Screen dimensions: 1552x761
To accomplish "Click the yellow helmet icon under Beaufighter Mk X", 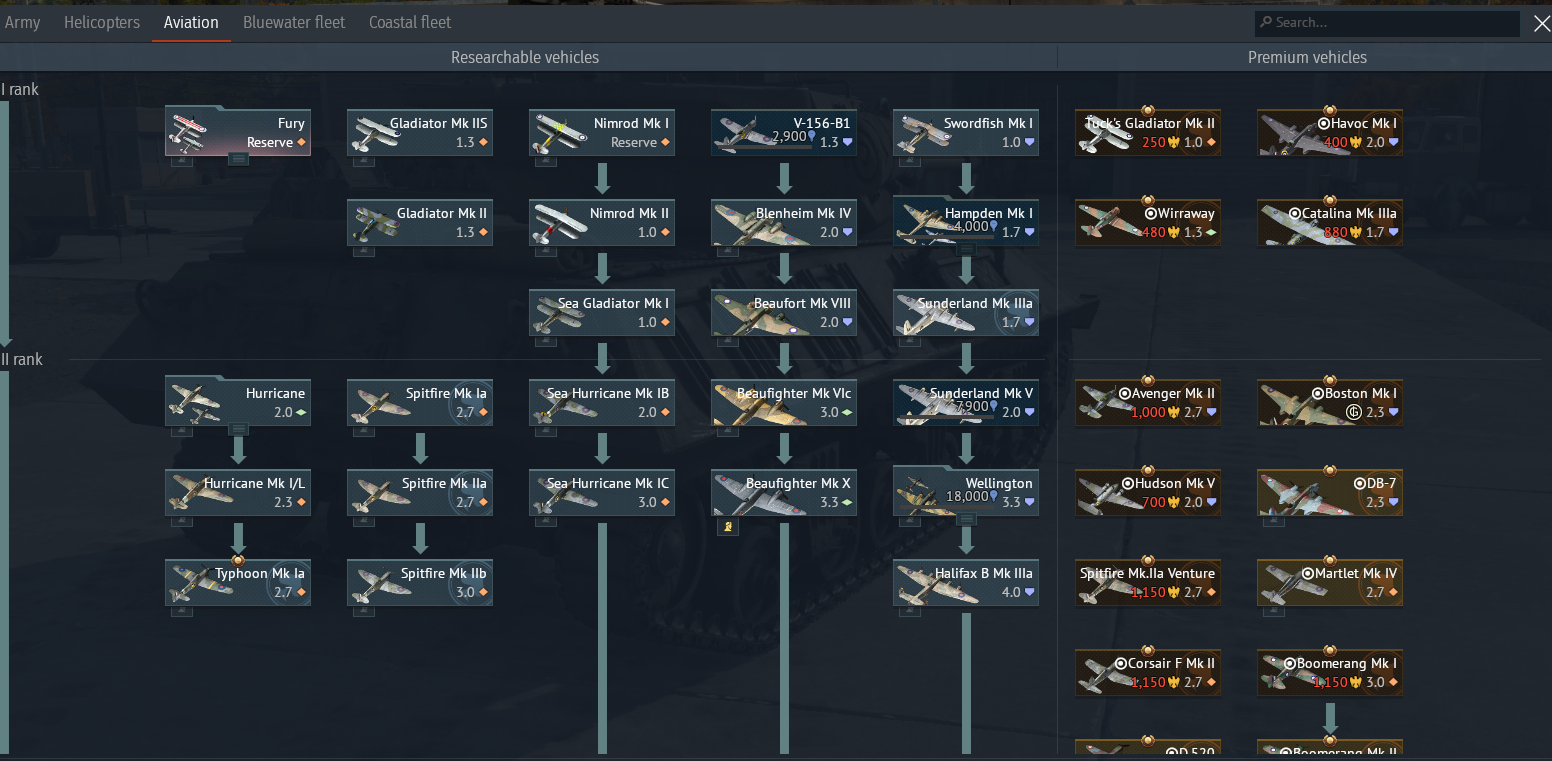I will coord(727,526).
